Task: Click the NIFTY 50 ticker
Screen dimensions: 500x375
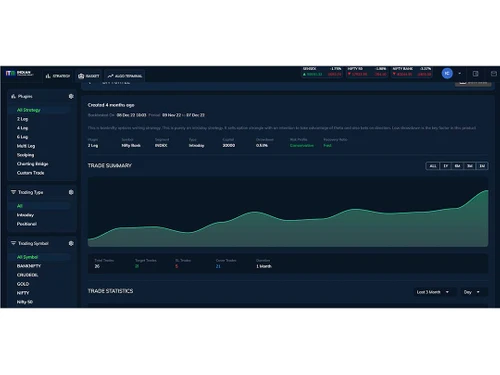Action: 367,72
